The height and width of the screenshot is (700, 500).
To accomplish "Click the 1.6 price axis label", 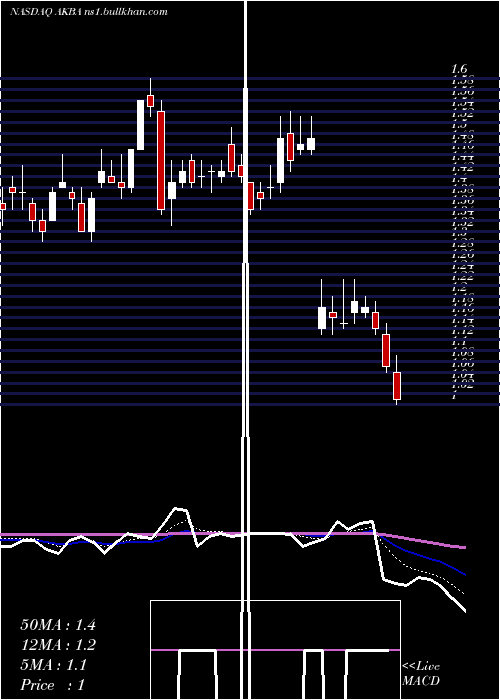I will click(459, 69).
